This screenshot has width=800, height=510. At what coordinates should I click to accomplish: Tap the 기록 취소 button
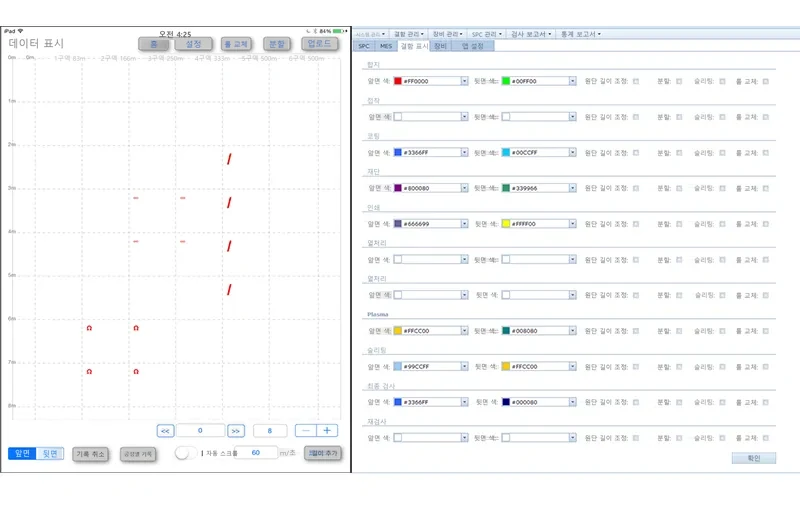[90, 454]
